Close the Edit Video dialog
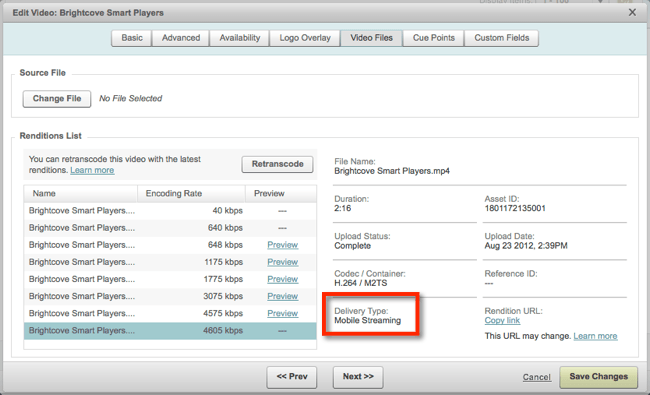 pyautogui.click(x=632, y=12)
